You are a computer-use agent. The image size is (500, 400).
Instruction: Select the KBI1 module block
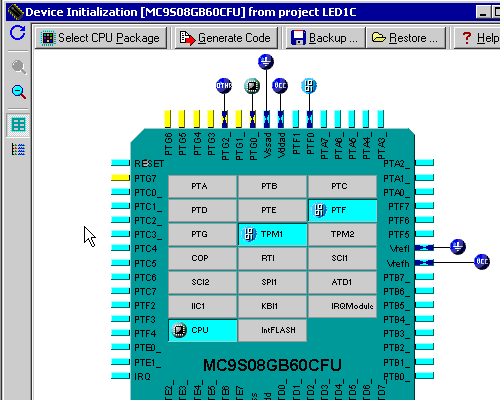click(272, 306)
